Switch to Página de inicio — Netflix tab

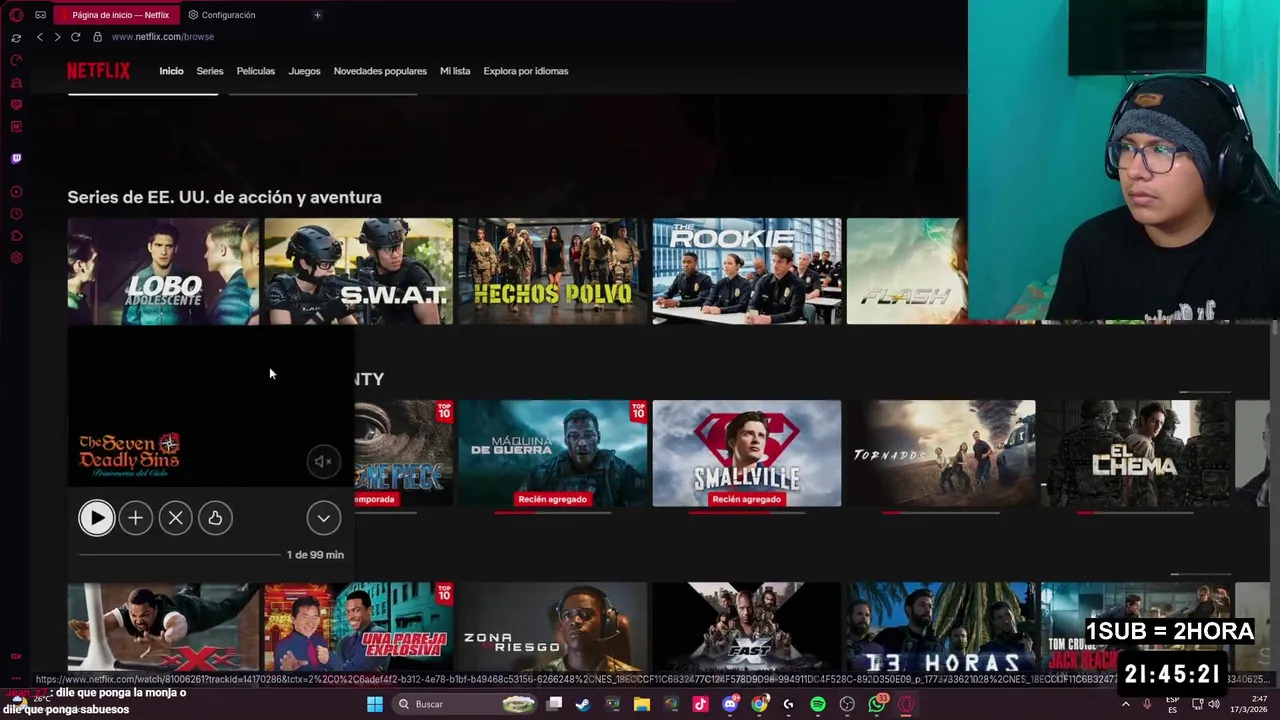(117, 15)
